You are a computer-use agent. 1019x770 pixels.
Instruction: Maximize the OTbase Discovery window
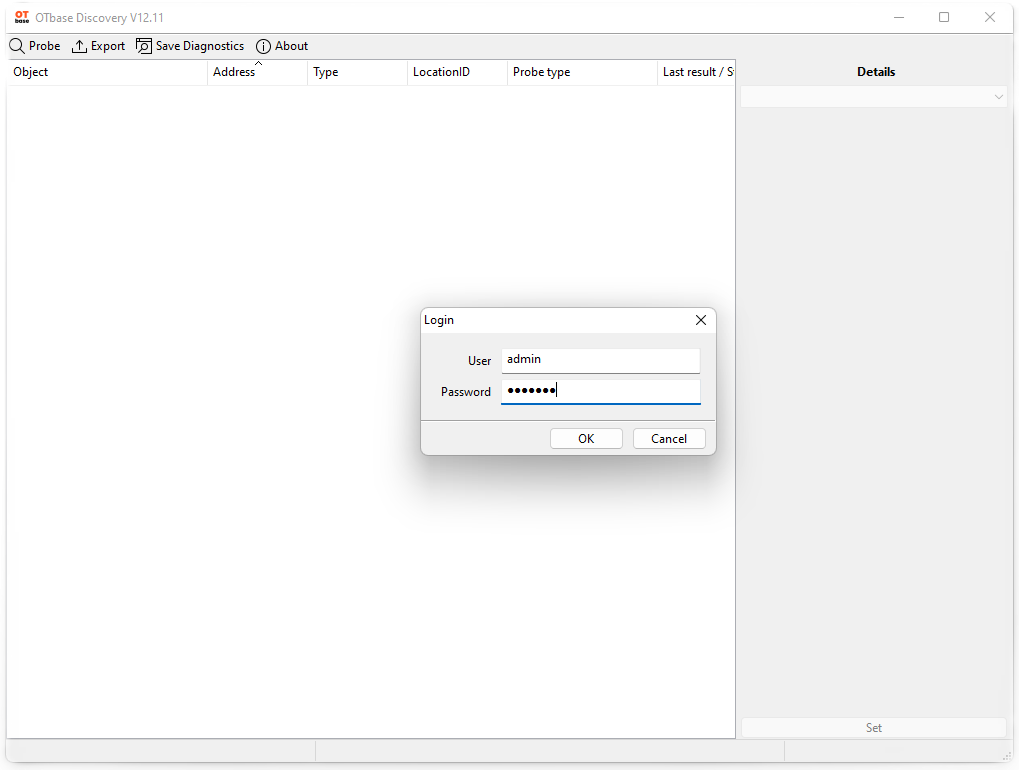(x=944, y=18)
